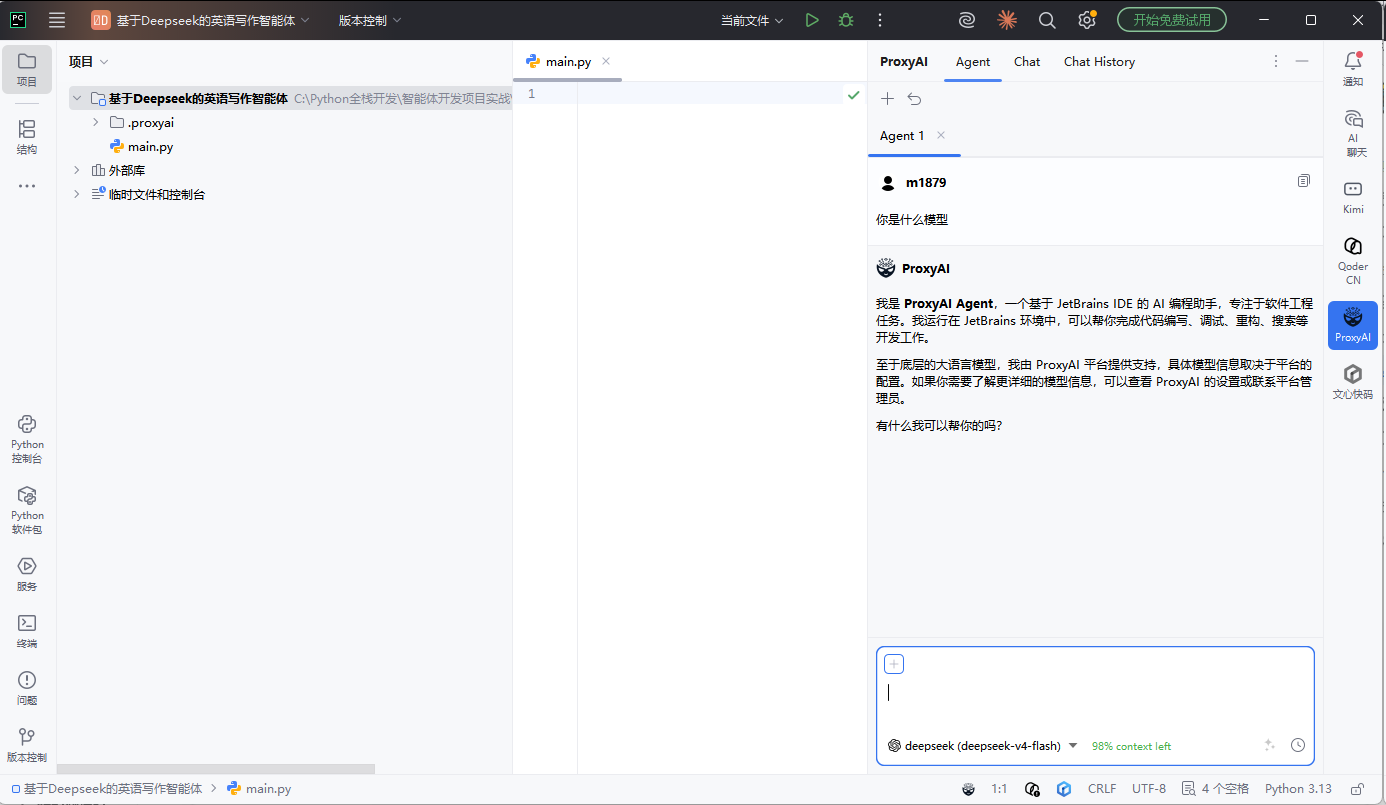
Task: Show more tool windows ellipsis
Action: (27, 186)
